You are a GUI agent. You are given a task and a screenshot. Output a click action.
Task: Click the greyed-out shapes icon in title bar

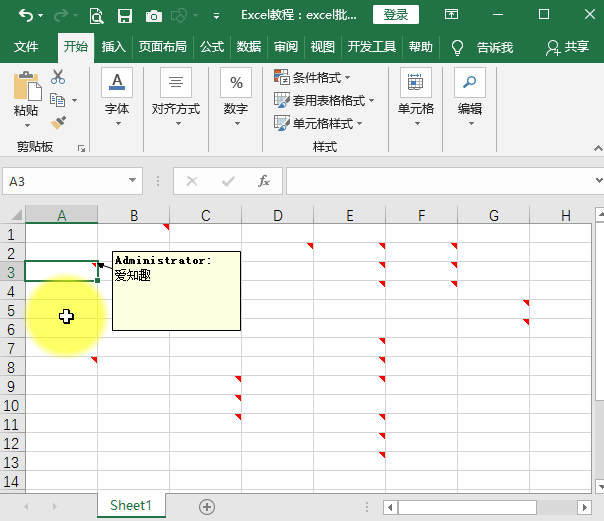[179, 16]
